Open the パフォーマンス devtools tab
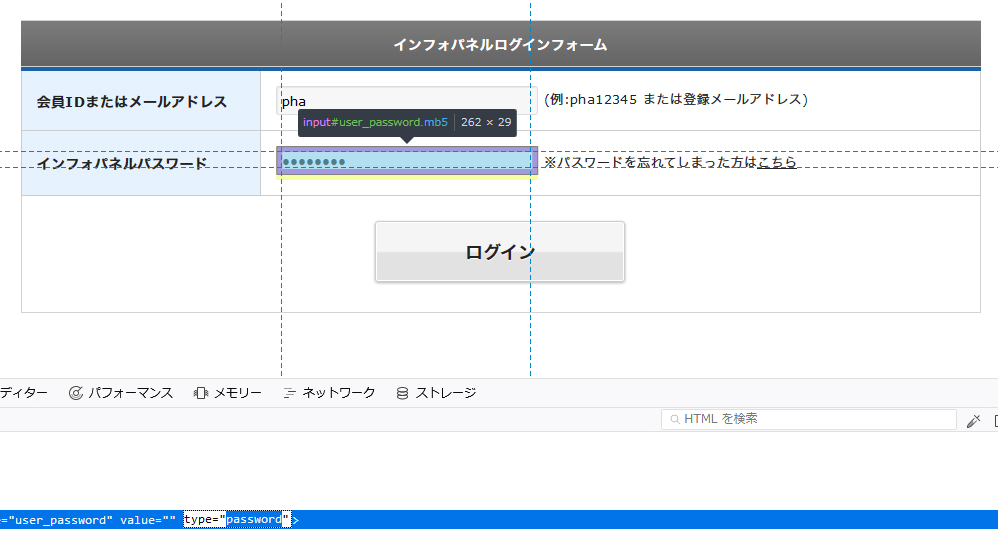This screenshot has height=545, width=998. 120,393
